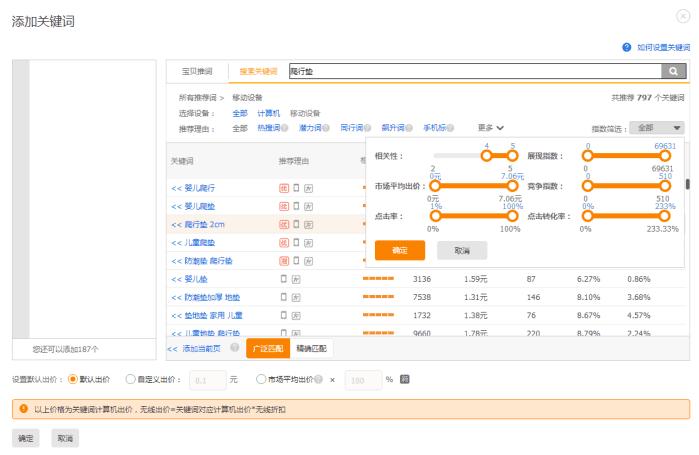The height and width of the screenshot is (455, 699).
Task: Click the help icon next to 手机标
Action: [x=450, y=128]
